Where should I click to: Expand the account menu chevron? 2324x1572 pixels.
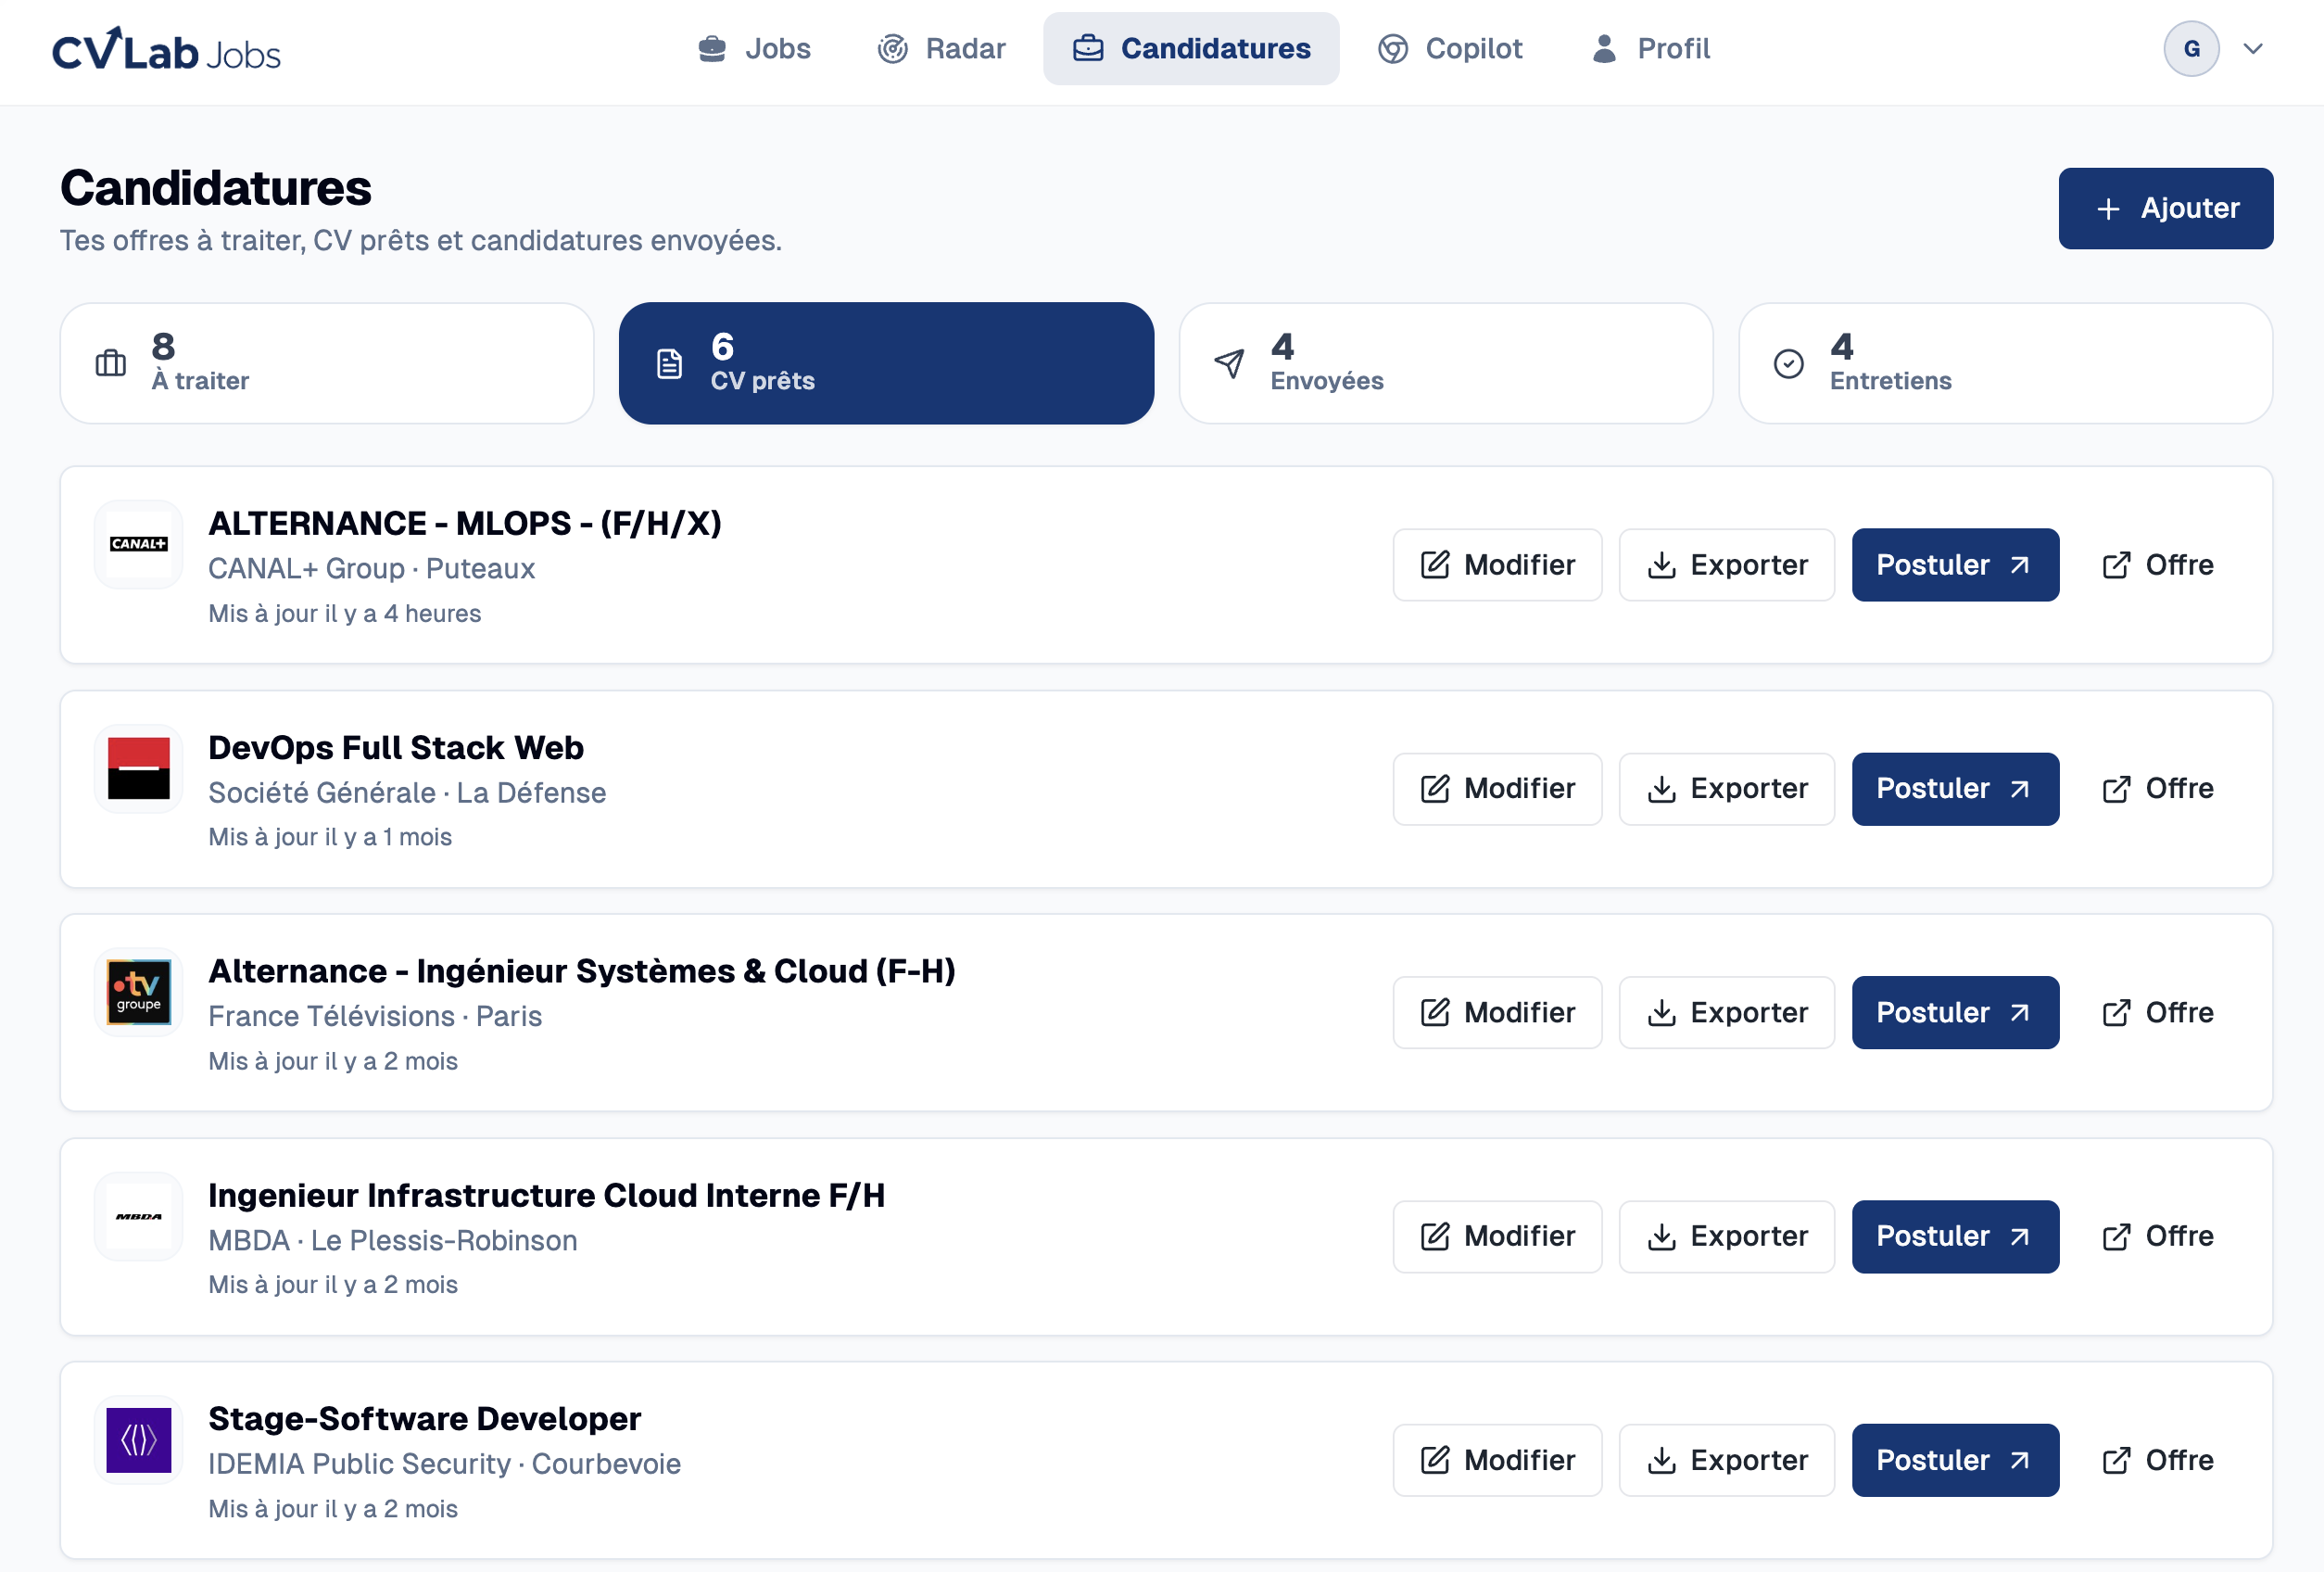(x=2253, y=48)
